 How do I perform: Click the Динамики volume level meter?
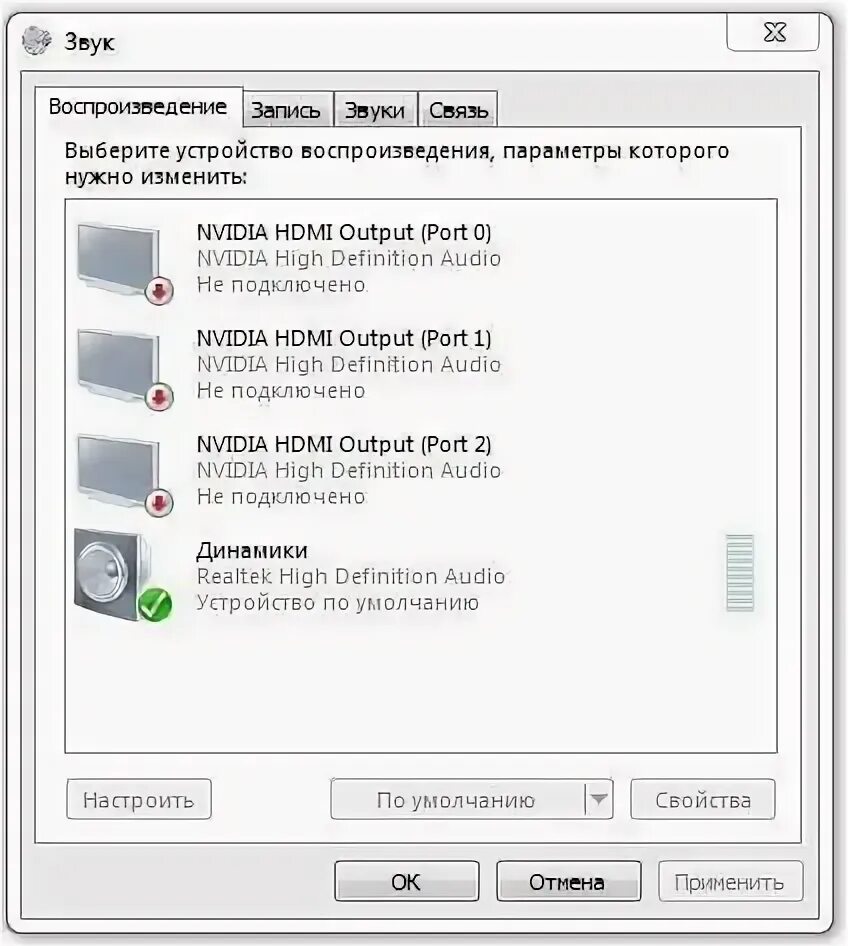tap(740, 573)
